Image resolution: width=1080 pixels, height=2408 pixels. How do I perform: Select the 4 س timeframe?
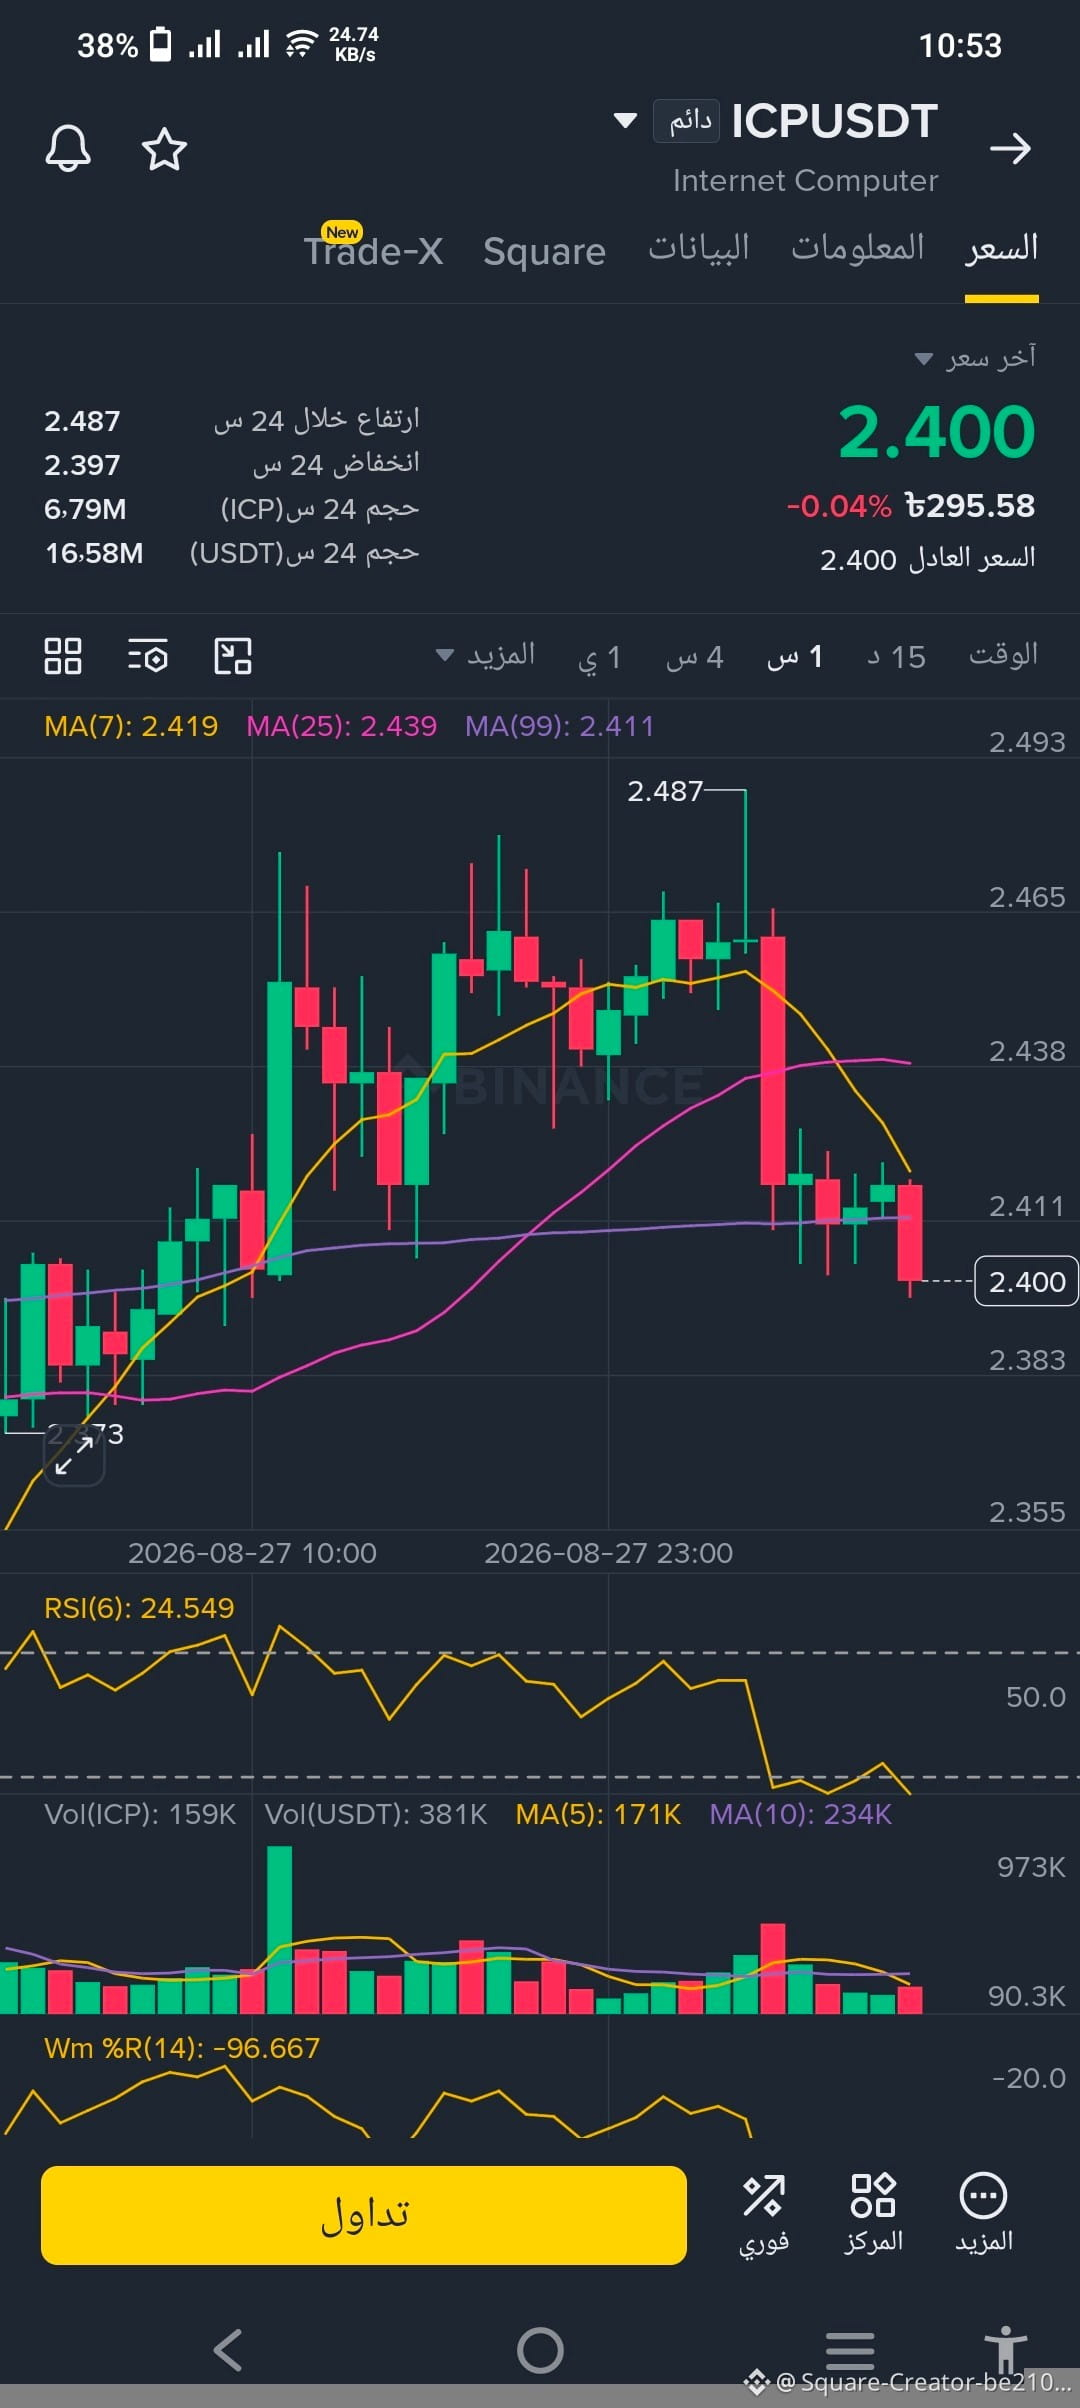pos(695,657)
